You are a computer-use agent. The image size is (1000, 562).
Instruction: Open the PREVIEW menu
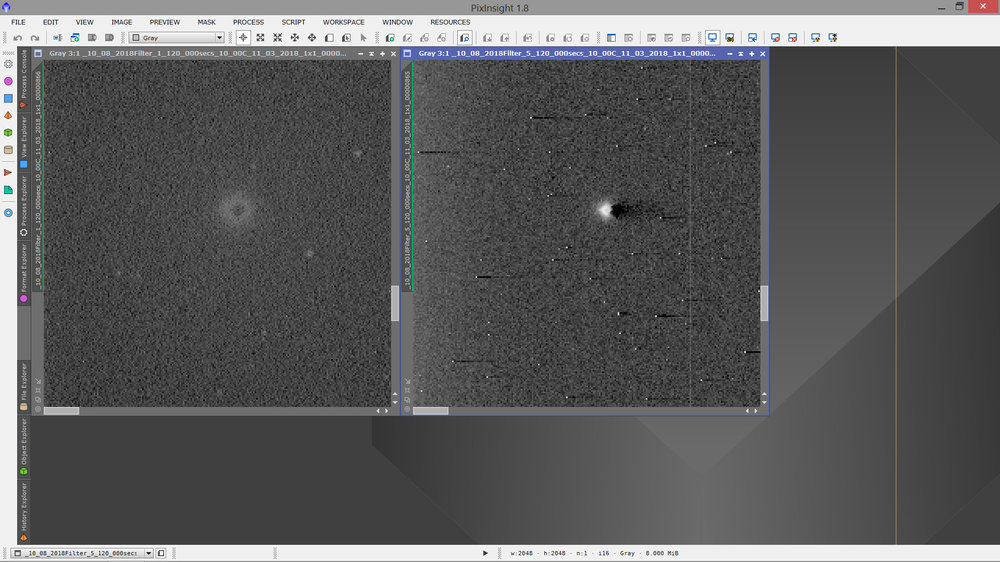(x=165, y=22)
